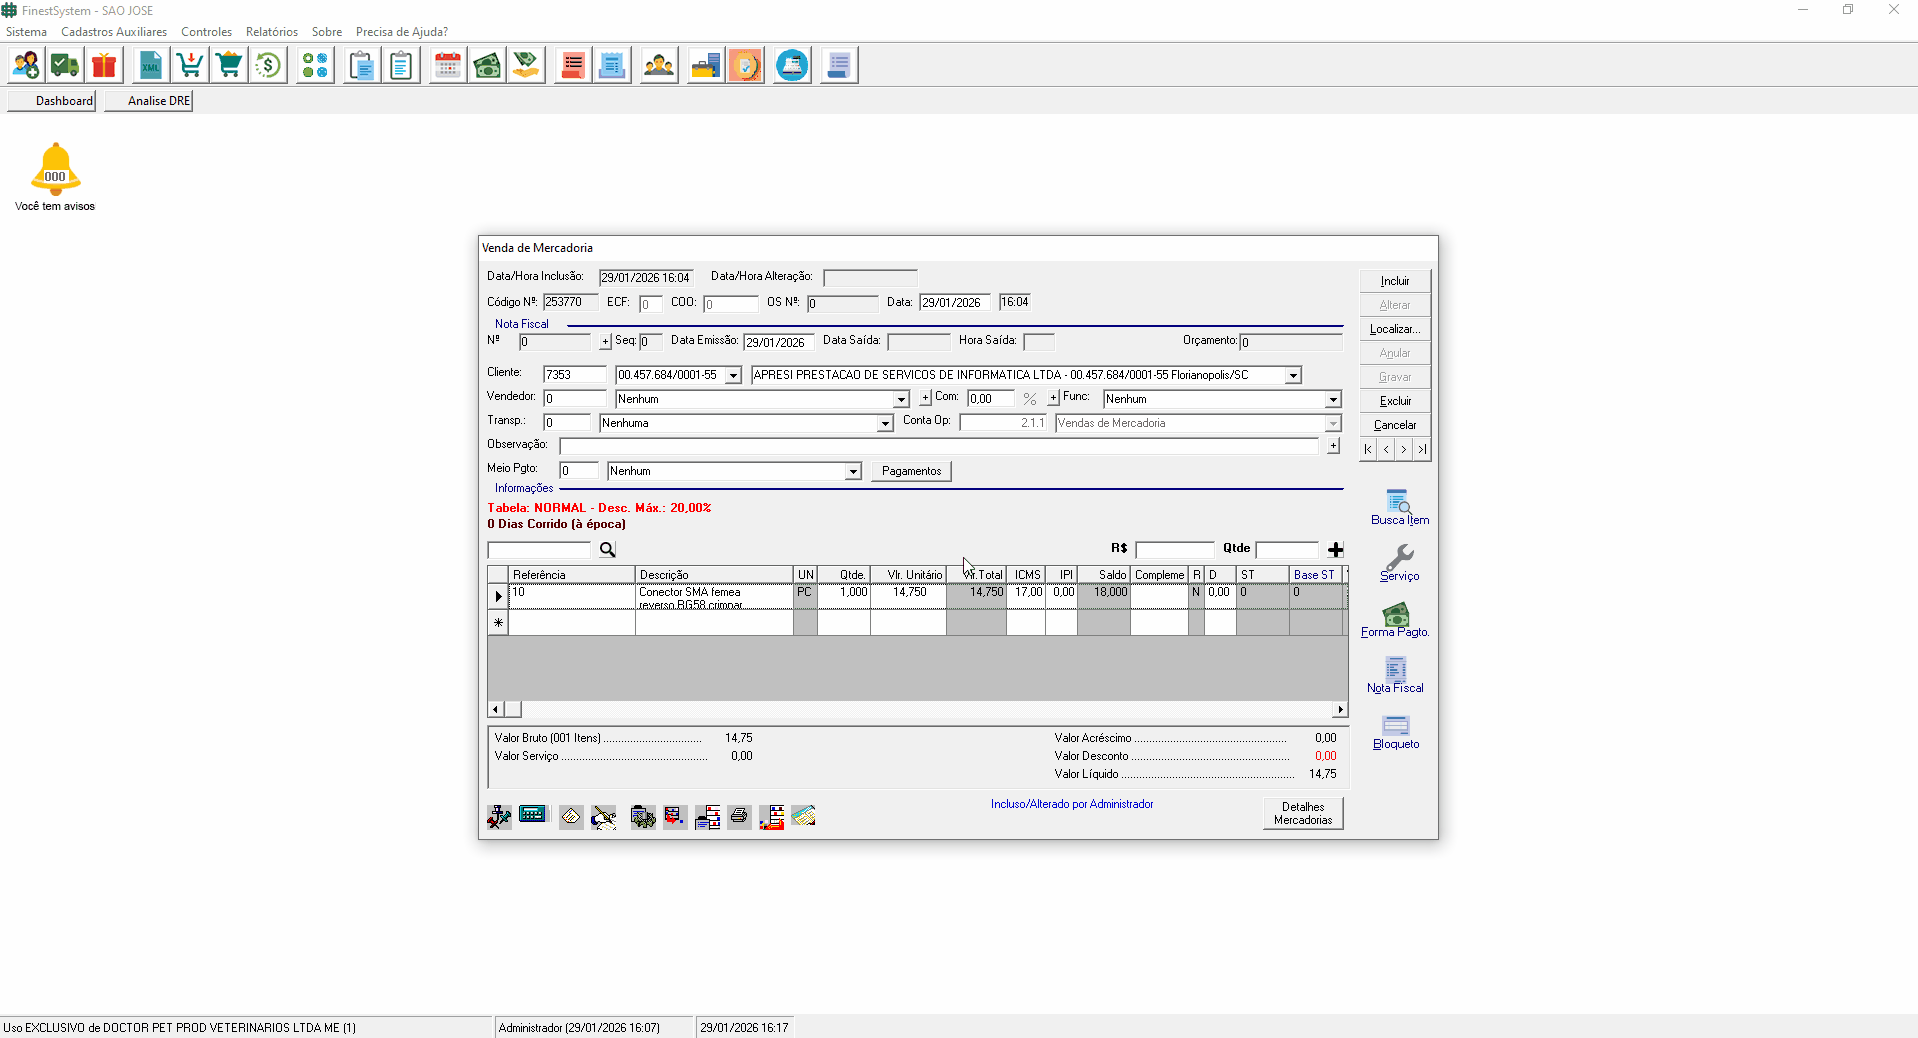This screenshot has height=1038, width=1918.
Task: Open the delivery truck toolbar icon
Action: (x=65, y=66)
